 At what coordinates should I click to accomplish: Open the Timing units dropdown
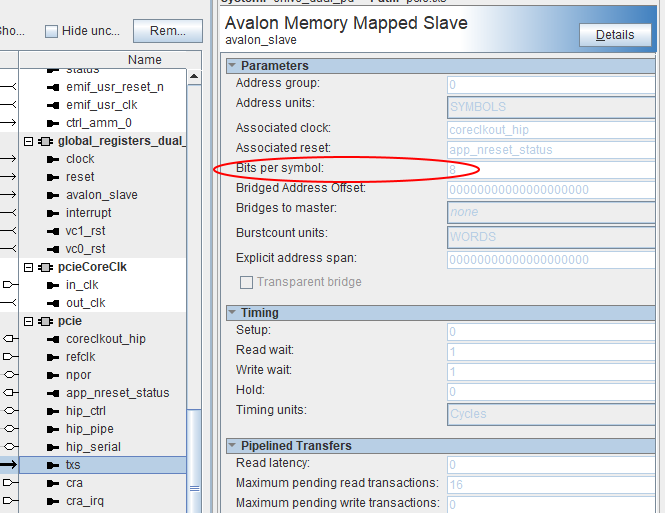tap(551, 414)
